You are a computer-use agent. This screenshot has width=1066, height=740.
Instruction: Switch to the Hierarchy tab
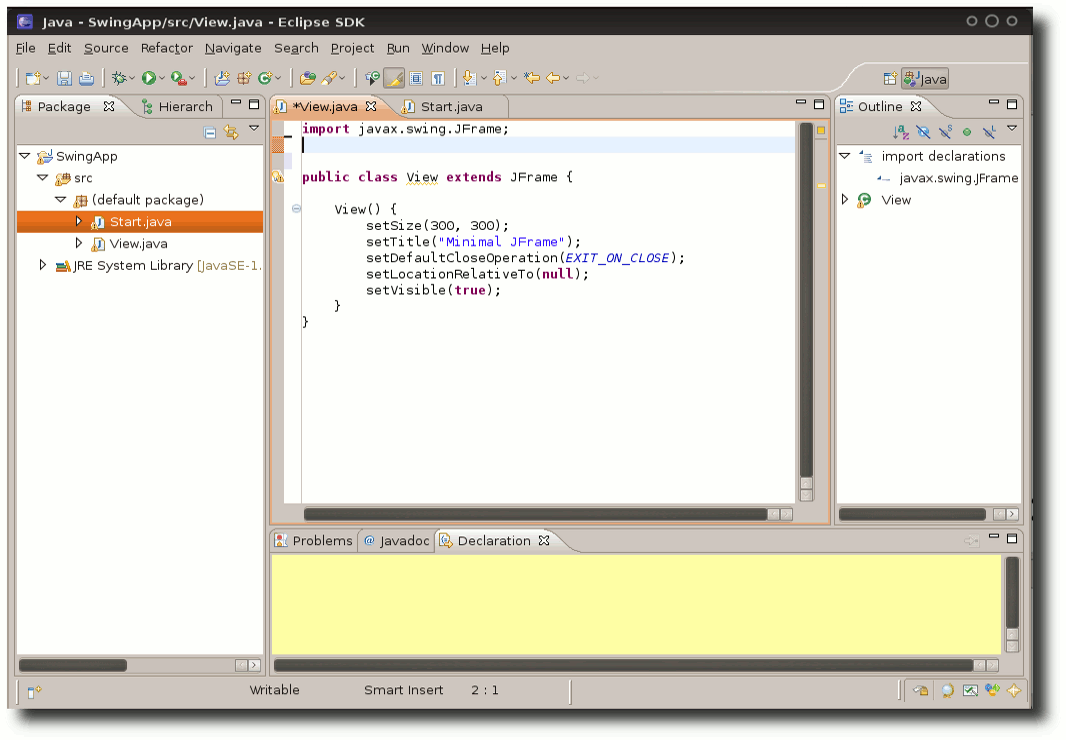[178, 107]
